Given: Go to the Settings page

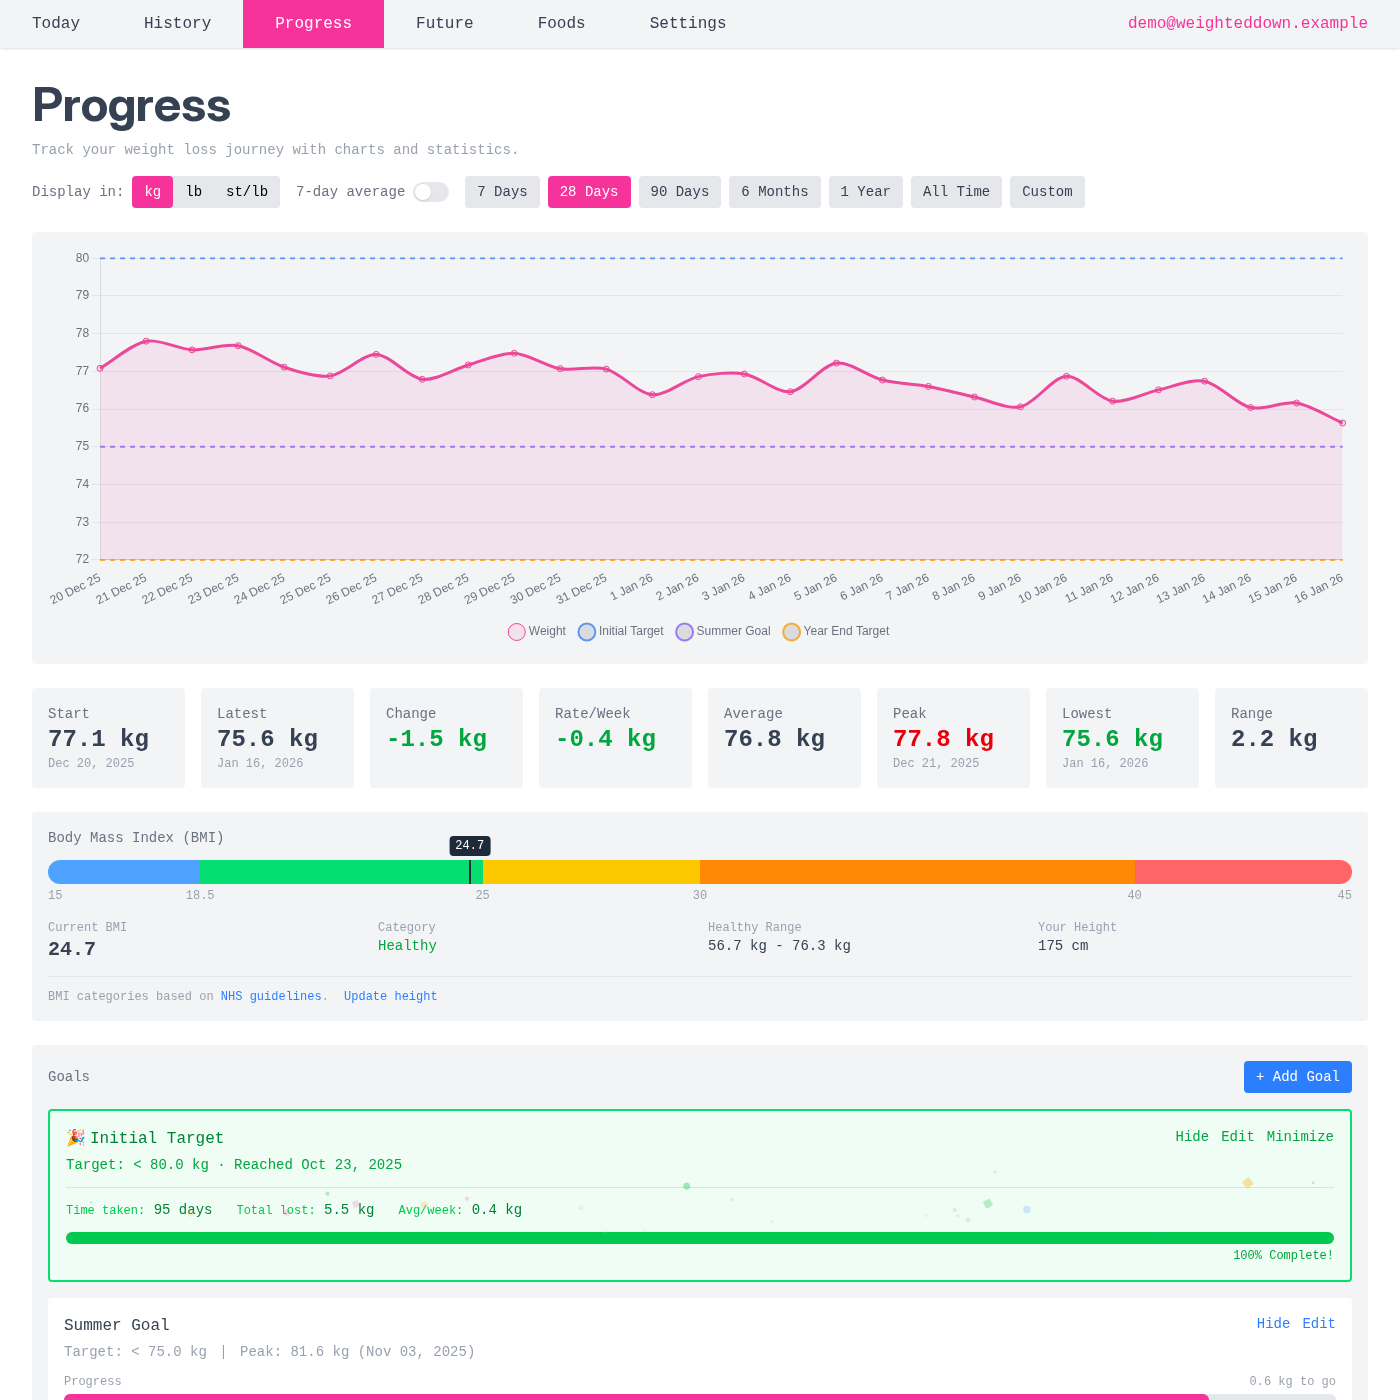Looking at the screenshot, I should [x=687, y=23].
